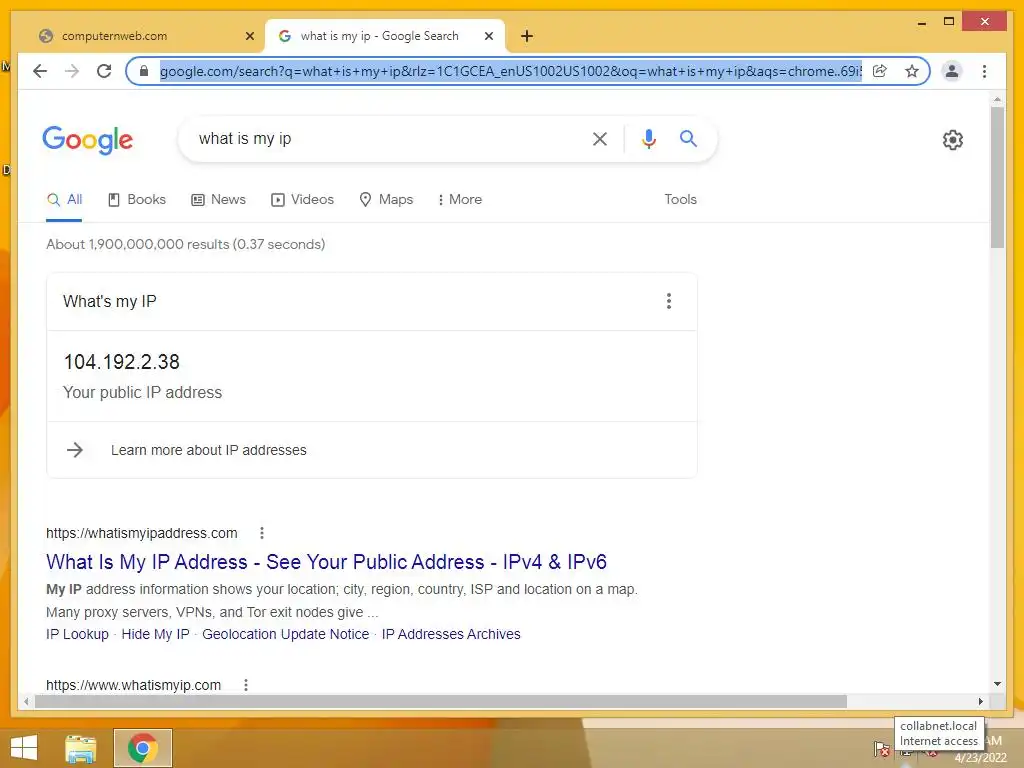
Task: Switch to Maps results
Action: [386, 200]
